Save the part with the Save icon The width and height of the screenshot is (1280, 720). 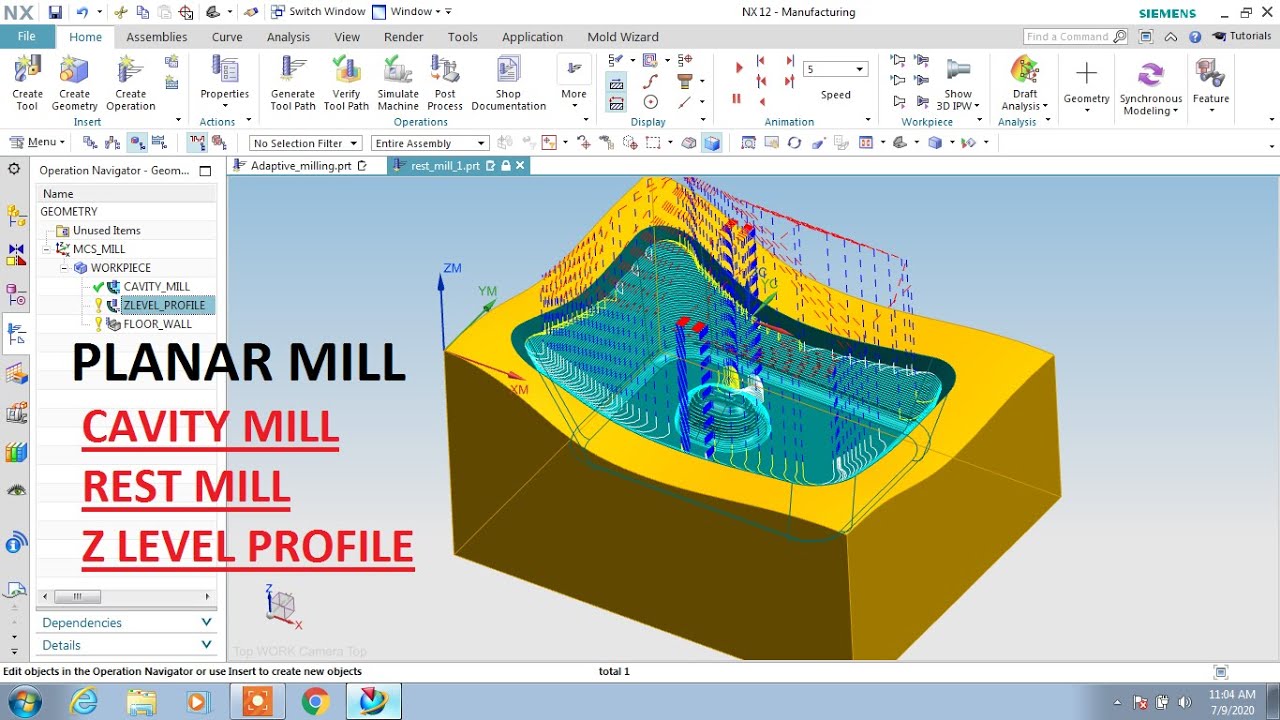[x=54, y=12]
